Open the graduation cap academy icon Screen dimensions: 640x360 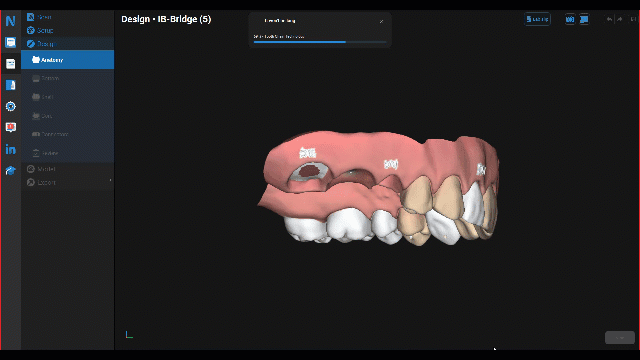tap(11, 170)
